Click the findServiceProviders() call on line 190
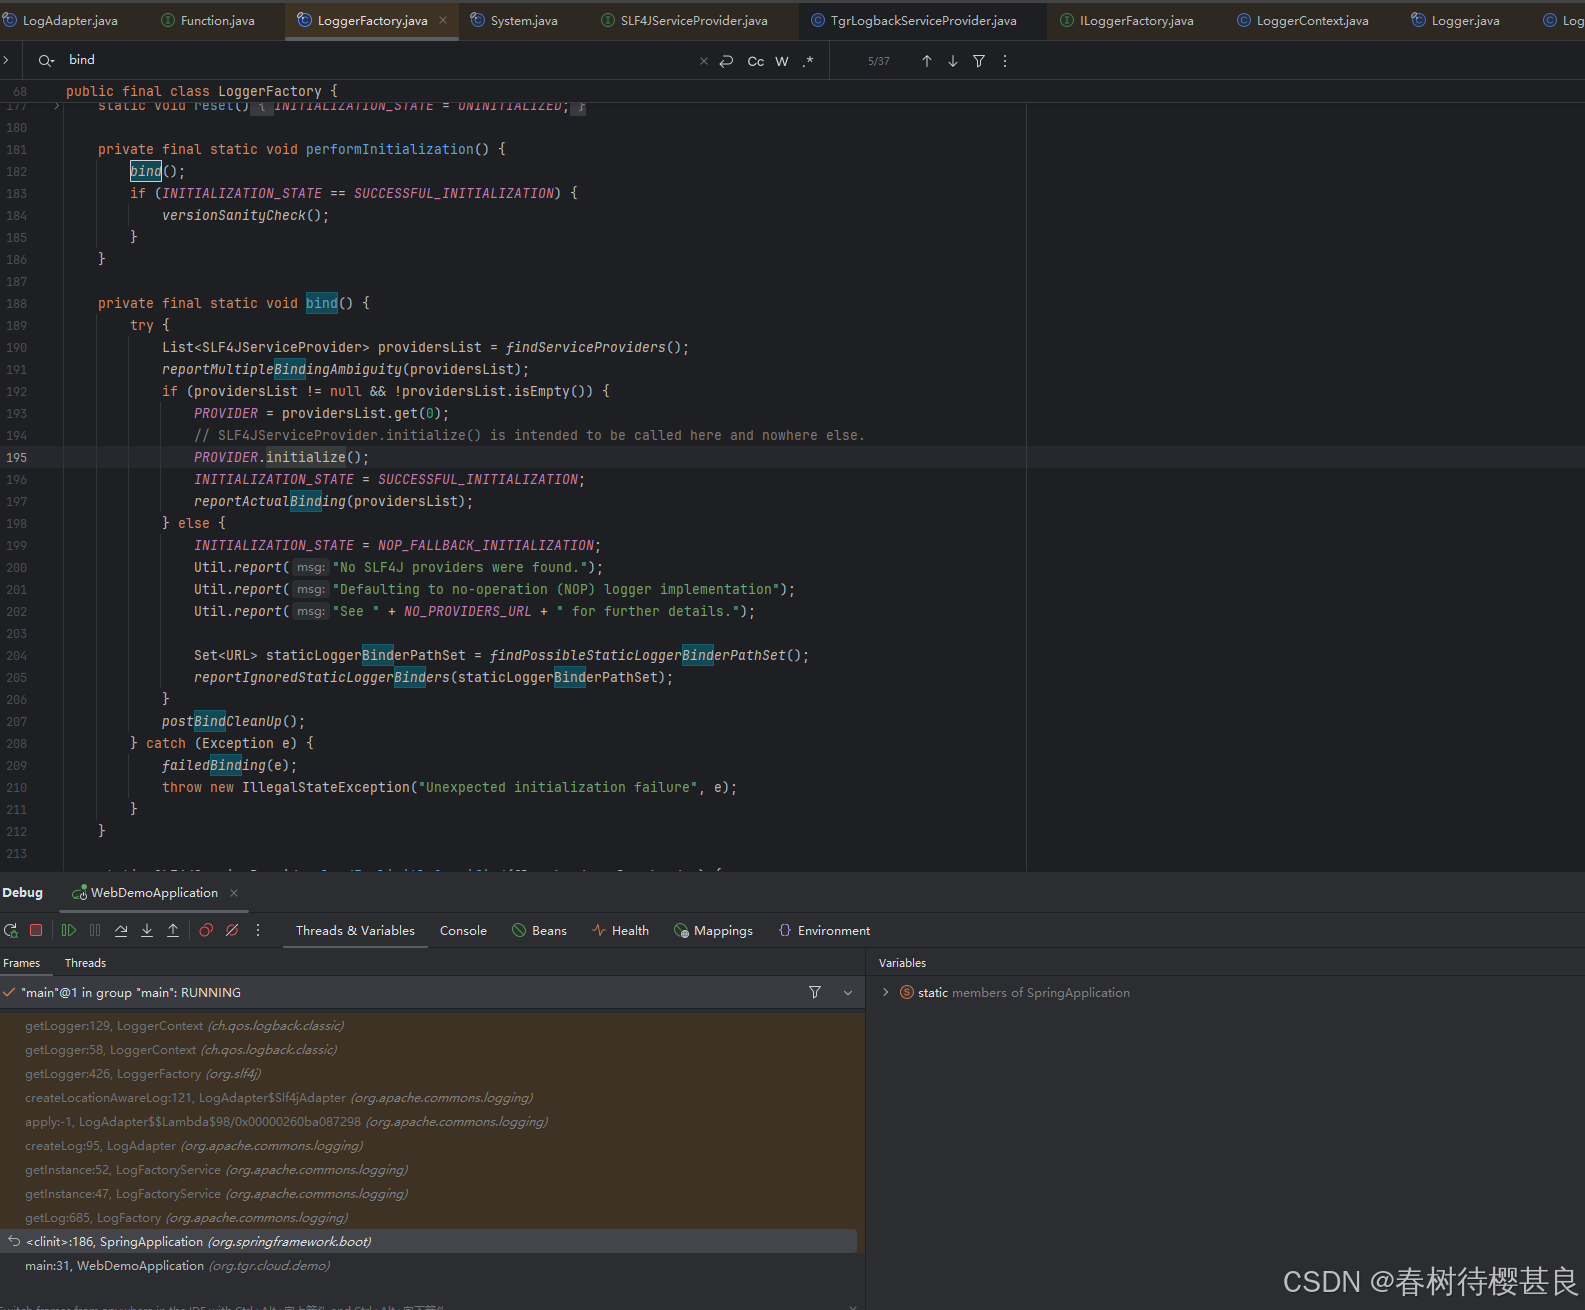This screenshot has width=1585, height=1310. (597, 347)
